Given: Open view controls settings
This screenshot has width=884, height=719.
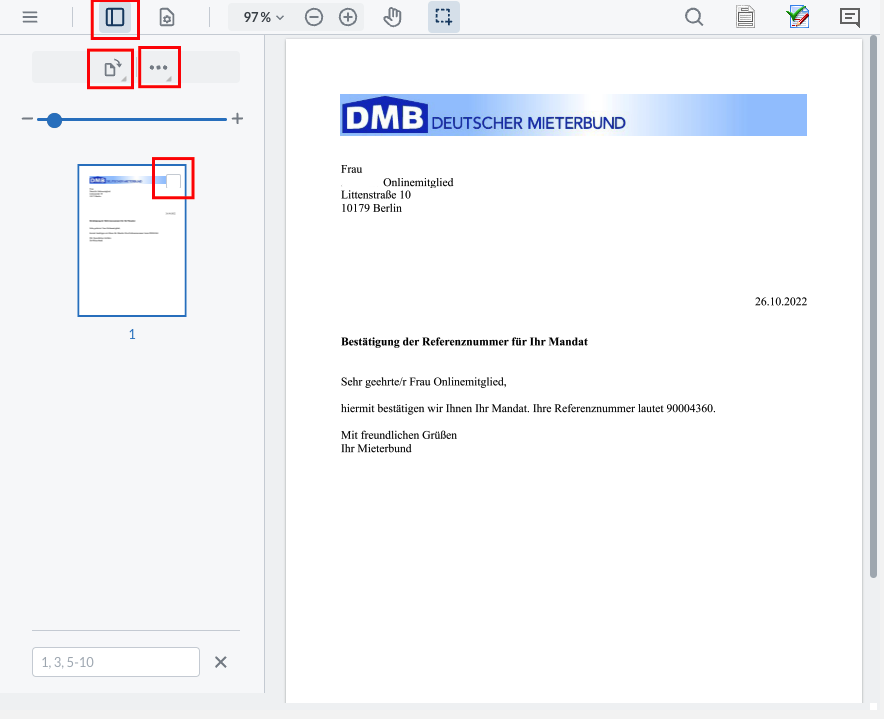Looking at the screenshot, I should click(167, 17).
